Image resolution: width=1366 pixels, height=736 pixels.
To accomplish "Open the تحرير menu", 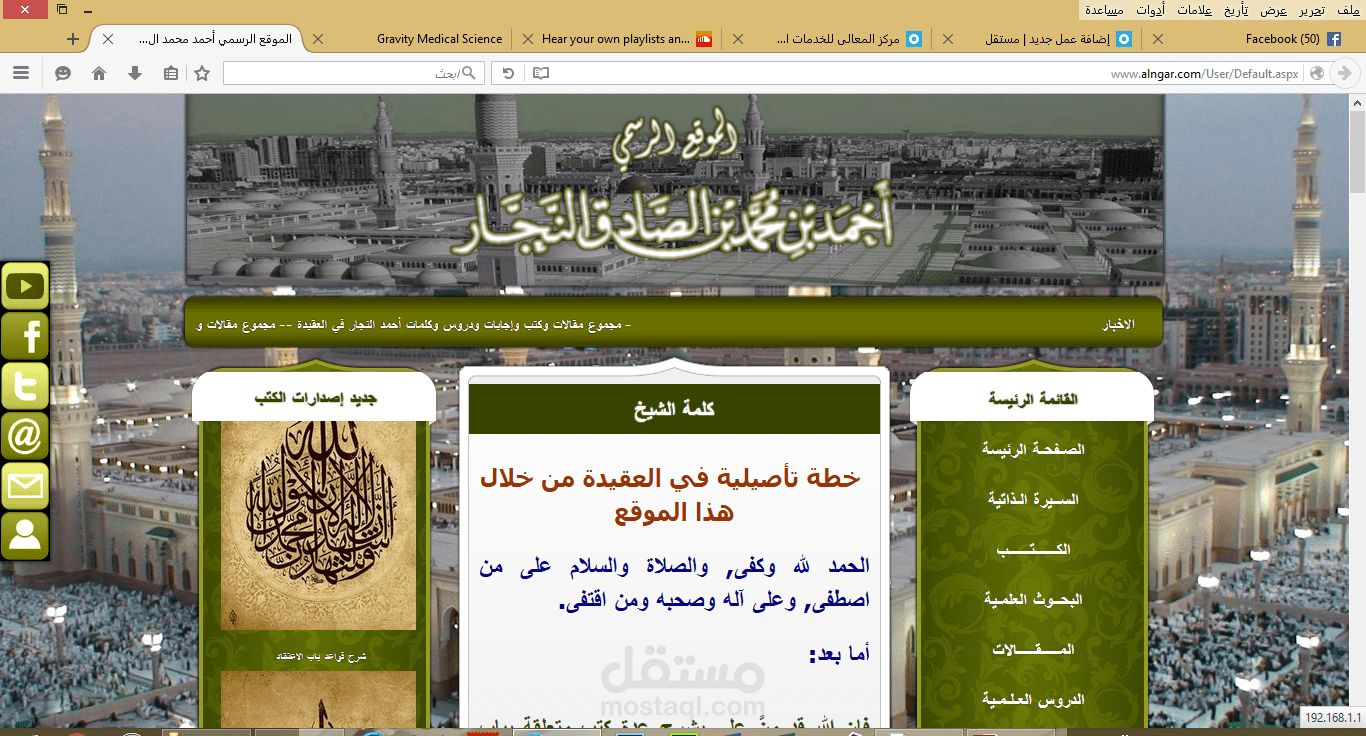I will (x=1313, y=10).
